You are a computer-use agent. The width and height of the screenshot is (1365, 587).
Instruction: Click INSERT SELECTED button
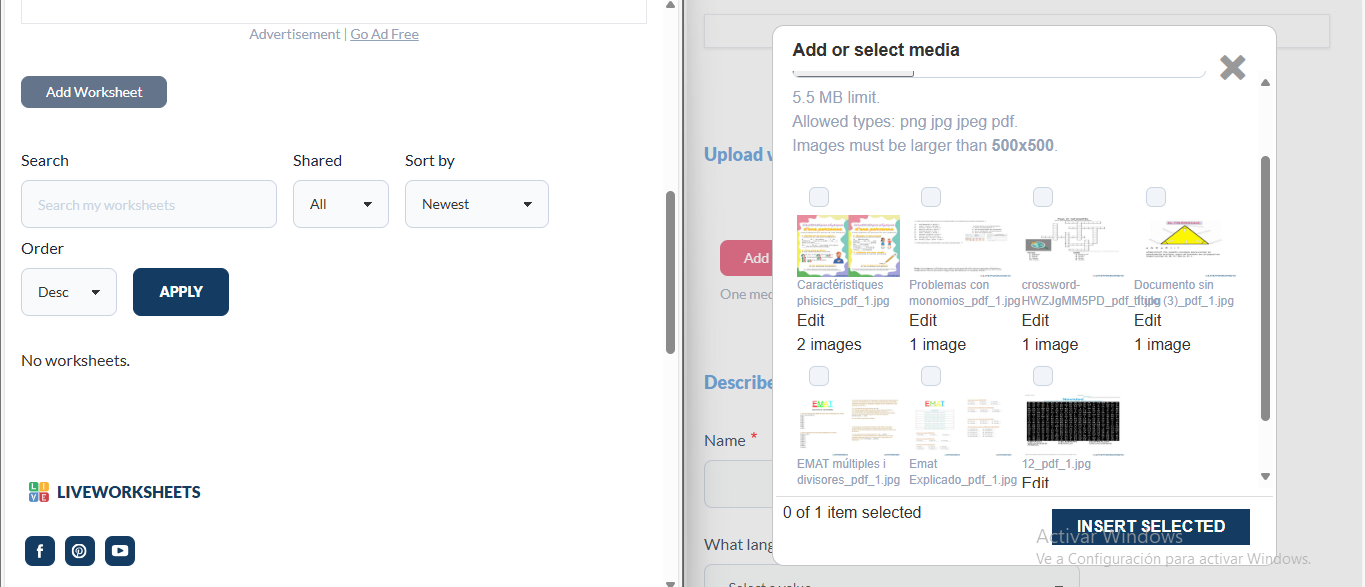click(x=1150, y=526)
